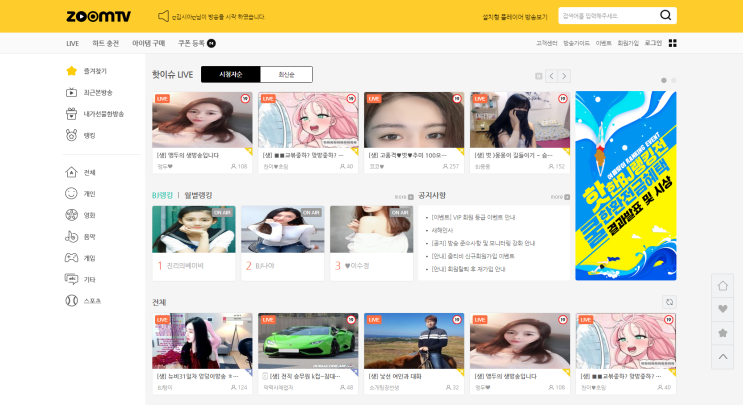This screenshot has height=405, width=743.
Task: Open rank 3 BJ thumbnail
Action: point(372,229)
